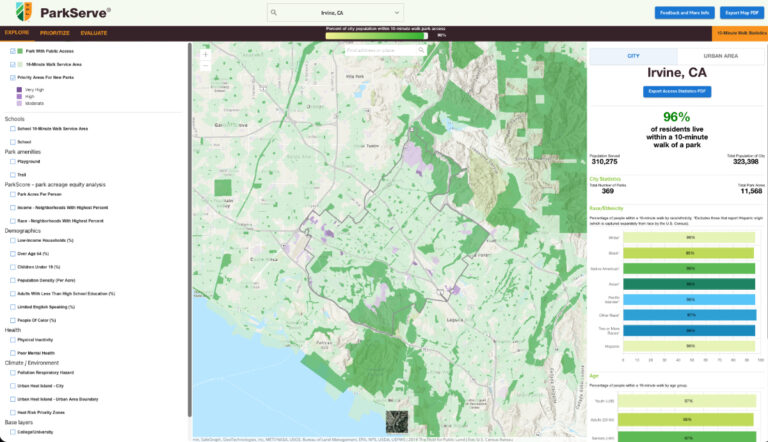Uncheck Priority Areas For New Parks
768x442 pixels.
click(x=13, y=77)
